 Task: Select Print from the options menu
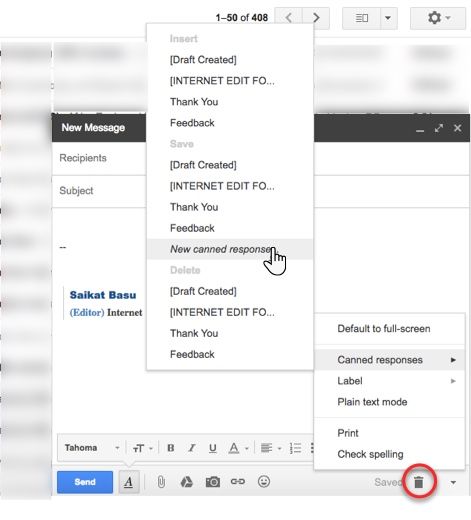click(389, 433)
